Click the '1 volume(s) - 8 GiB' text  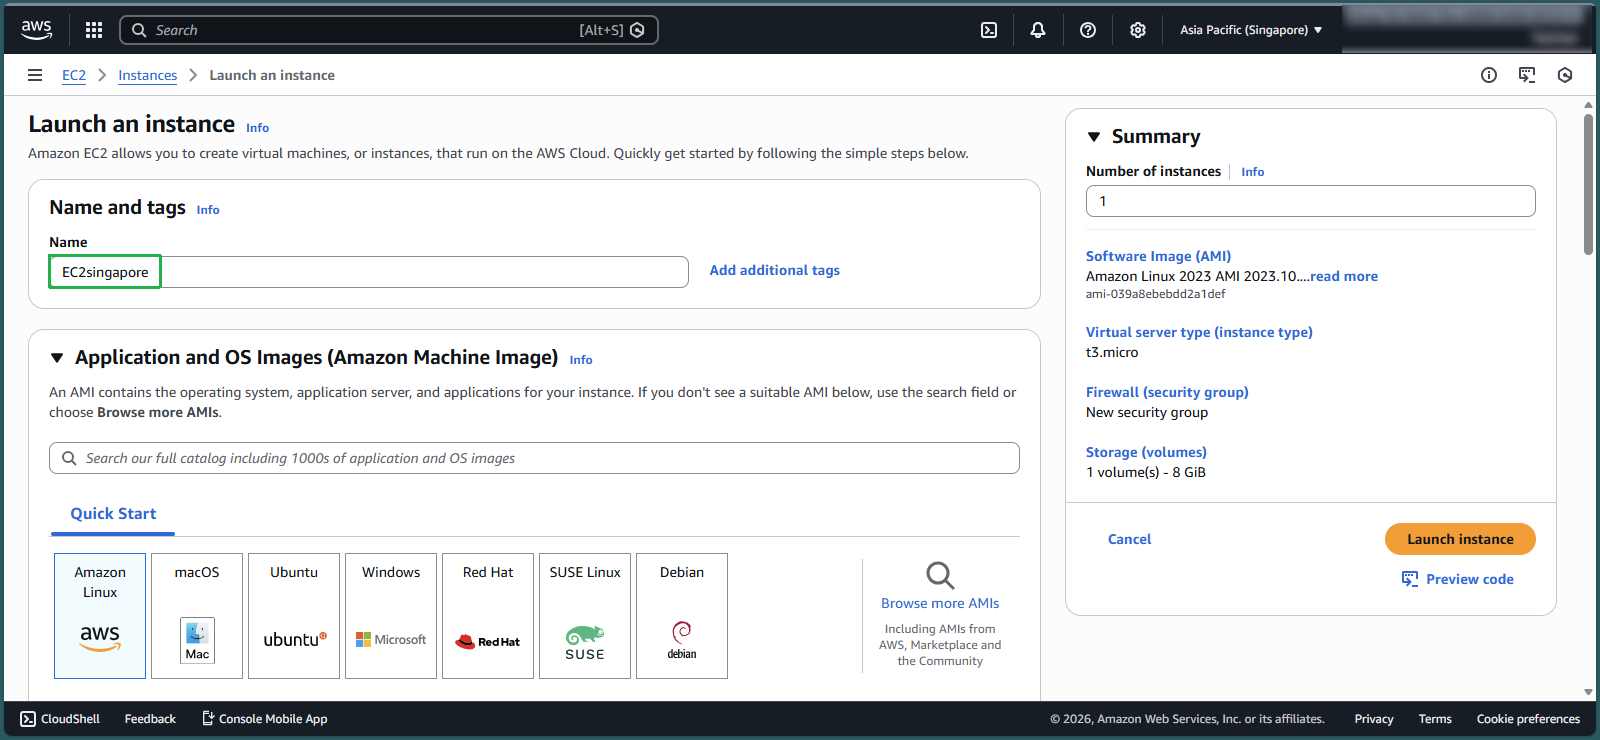[x=1146, y=472]
